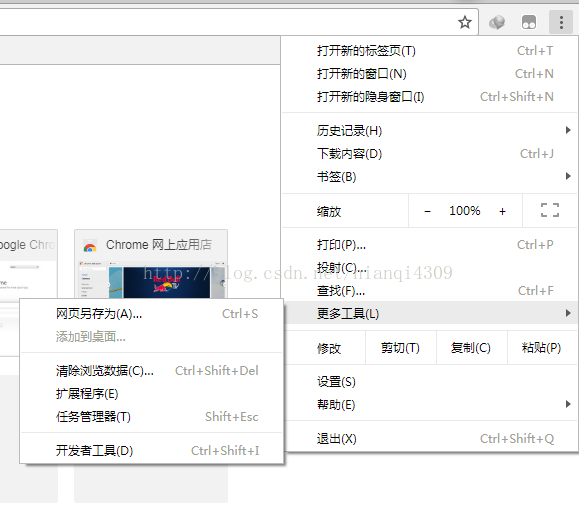The height and width of the screenshot is (525, 579).
Task: Expand the 书签(B) bookmarks submenu
Action: [x=430, y=176]
